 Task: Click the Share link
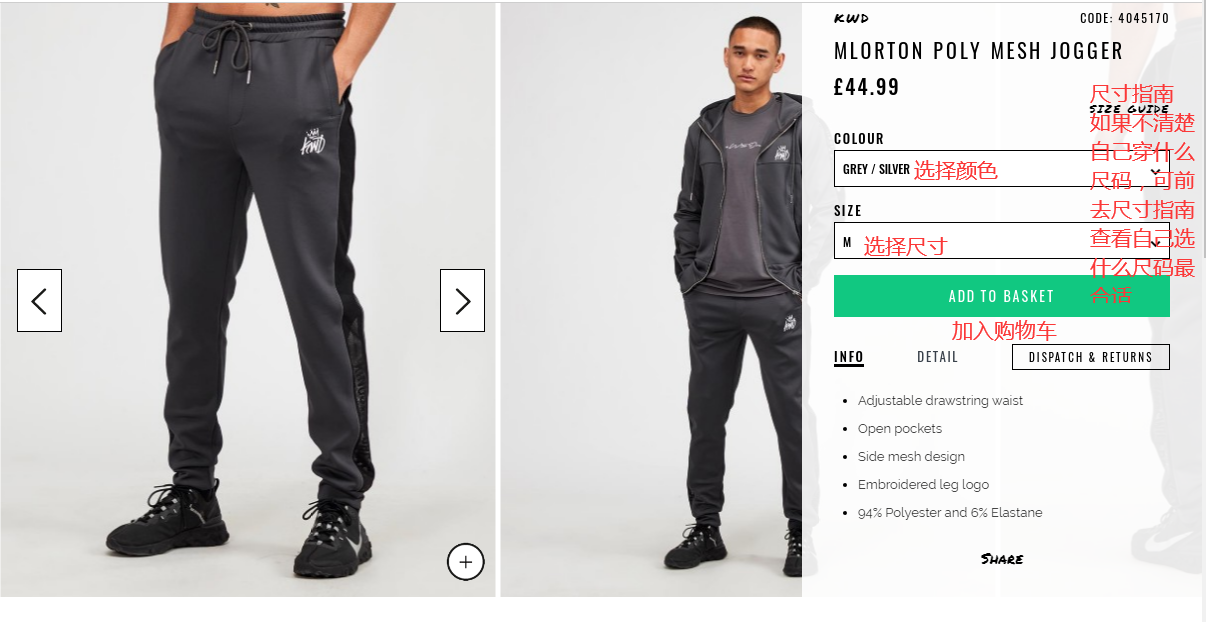pos(1001,559)
